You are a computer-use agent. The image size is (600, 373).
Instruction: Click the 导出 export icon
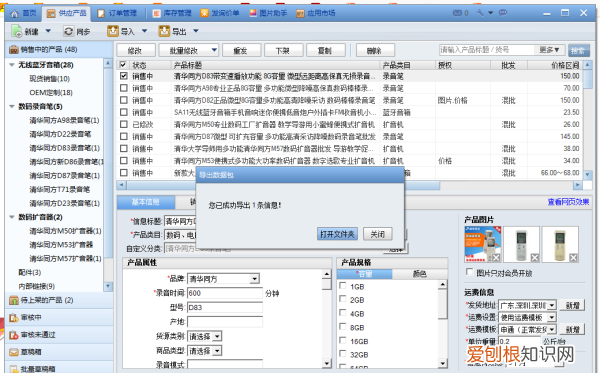(164, 31)
